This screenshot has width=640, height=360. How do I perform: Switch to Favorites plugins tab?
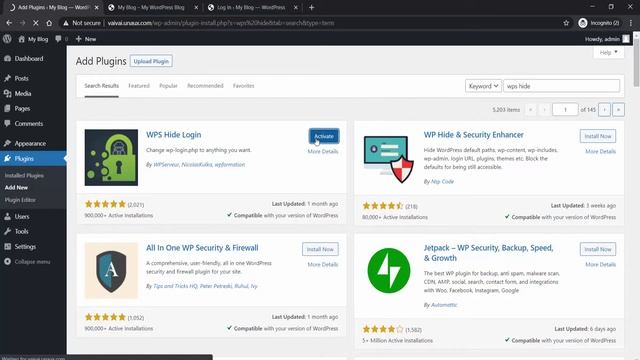pyautogui.click(x=244, y=86)
